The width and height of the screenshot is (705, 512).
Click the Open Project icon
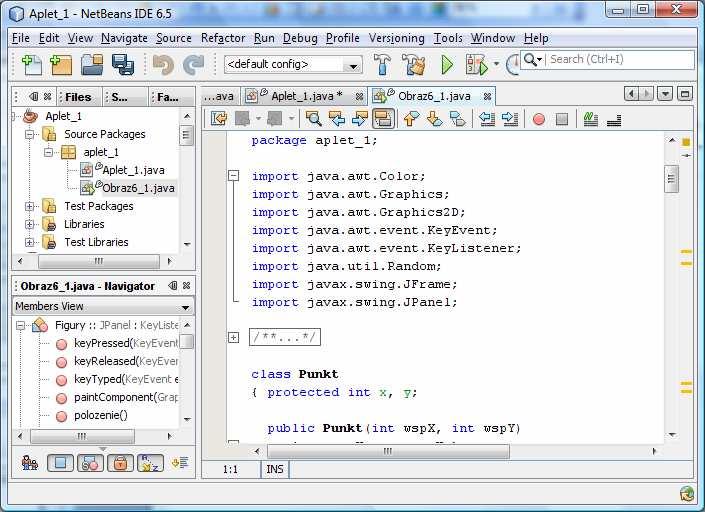[92, 65]
